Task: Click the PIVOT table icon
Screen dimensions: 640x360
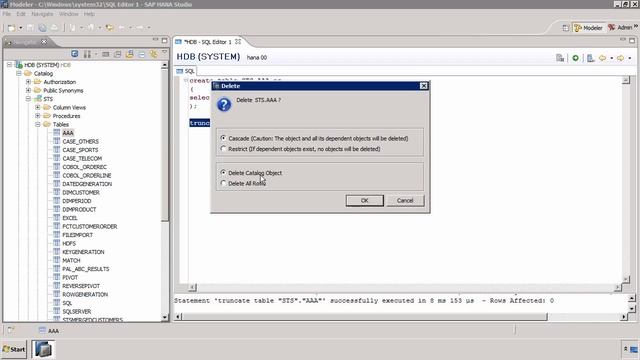Action: [57, 277]
